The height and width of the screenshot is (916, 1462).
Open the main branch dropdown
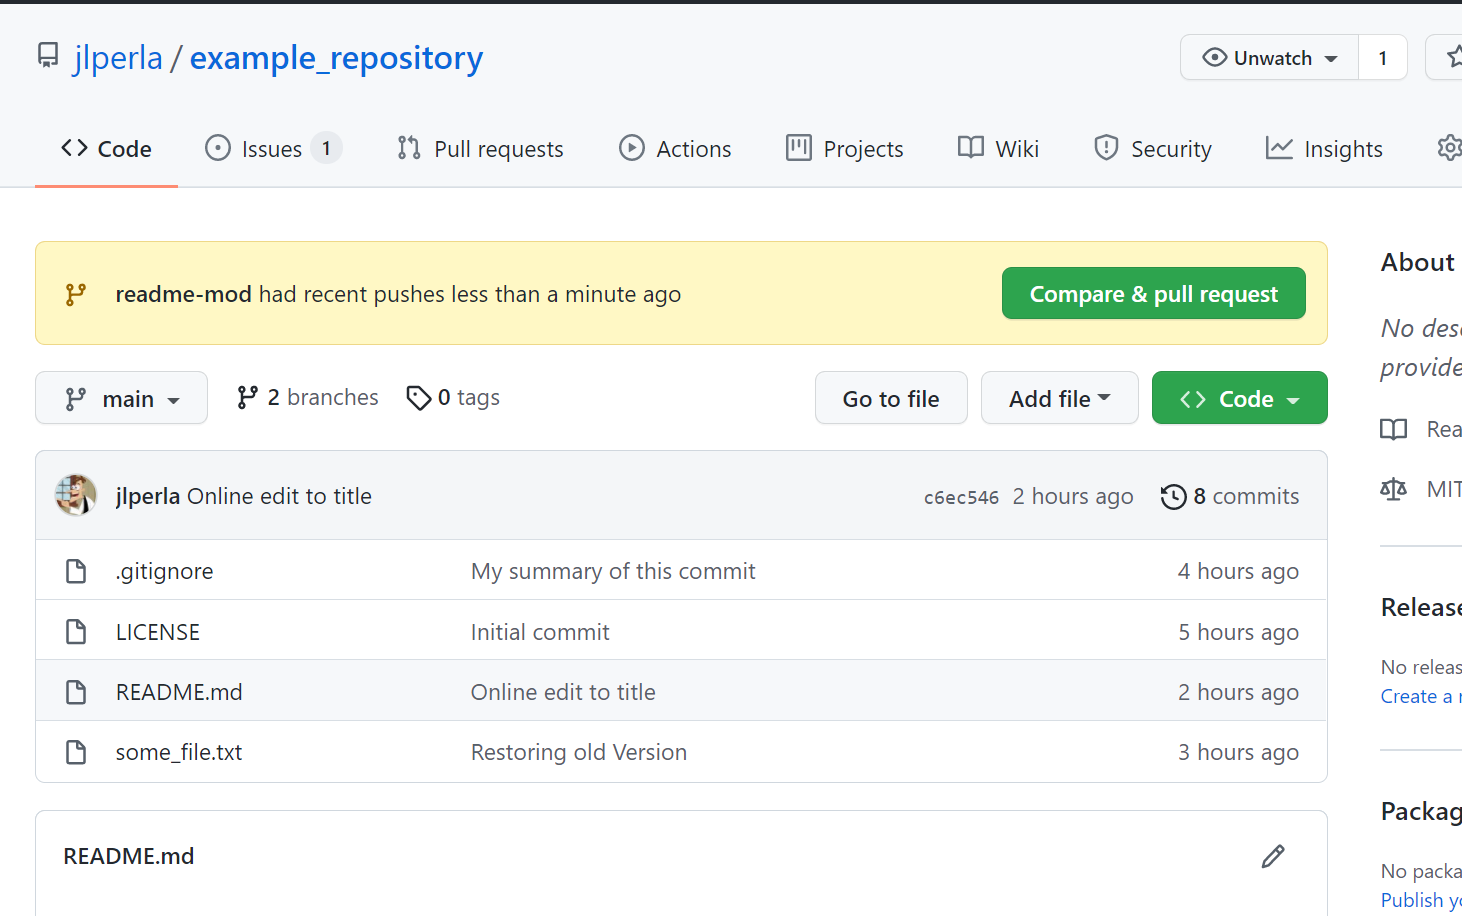tap(121, 398)
